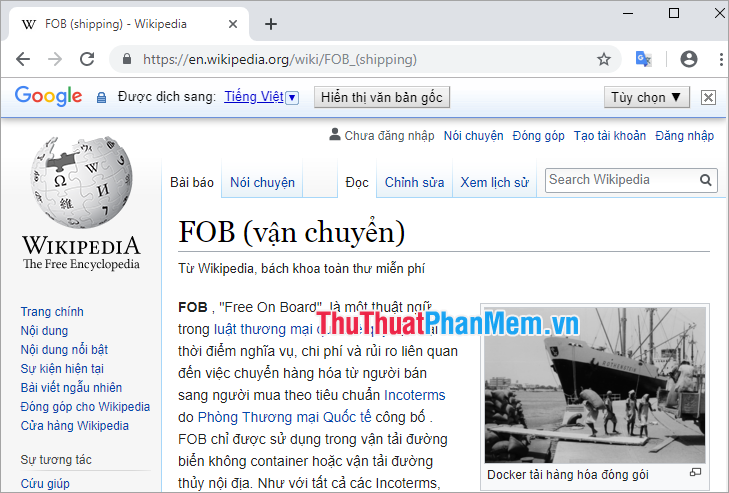The image size is (729, 493).
Task: Open the Nội dung sidebar link
Action: 44,331
